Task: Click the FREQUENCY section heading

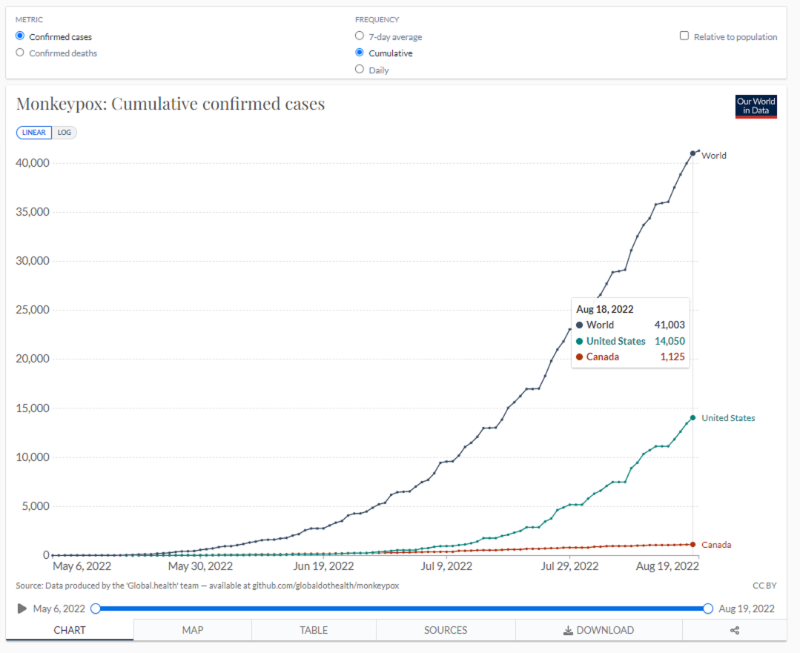Action: coord(377,19)
